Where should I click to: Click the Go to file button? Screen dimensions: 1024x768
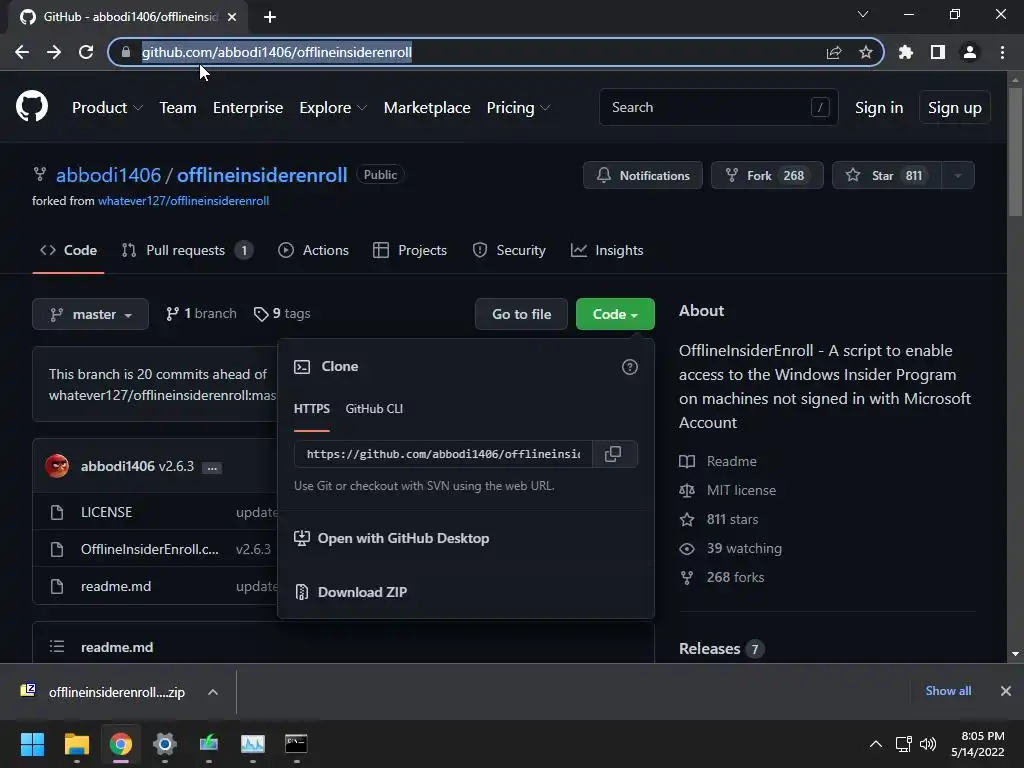coord(521,314)
